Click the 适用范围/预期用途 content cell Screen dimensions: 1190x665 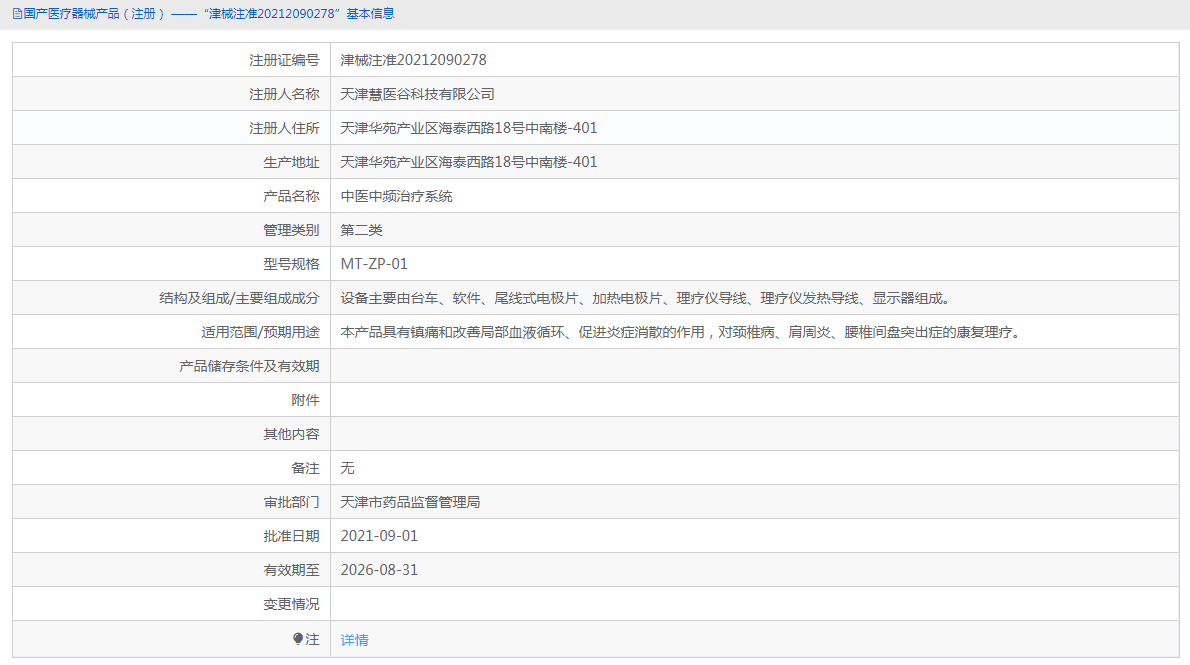coord(680,331)
